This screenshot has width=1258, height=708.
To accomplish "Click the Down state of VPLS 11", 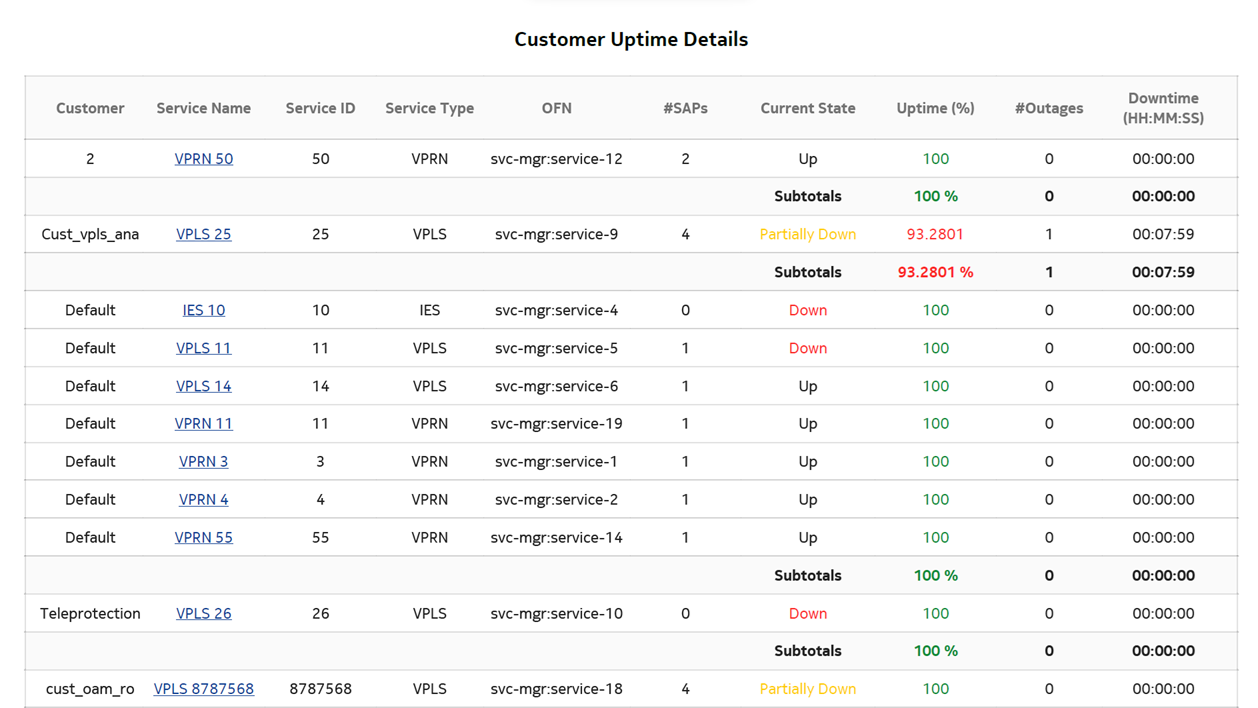I will tap(807, 348).
